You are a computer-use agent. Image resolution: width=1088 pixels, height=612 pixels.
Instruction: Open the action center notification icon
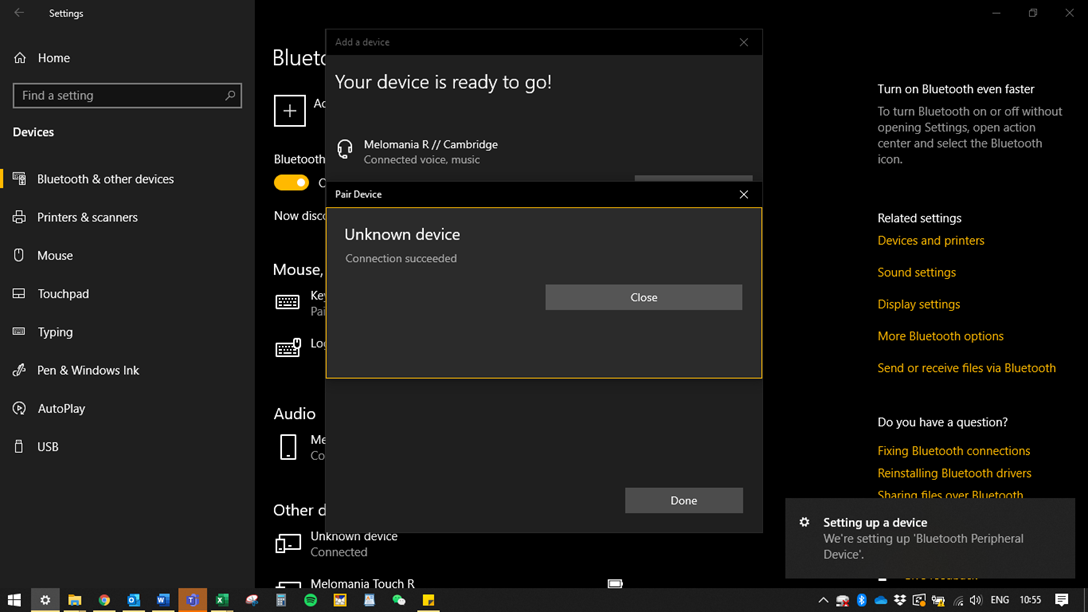1062,600
